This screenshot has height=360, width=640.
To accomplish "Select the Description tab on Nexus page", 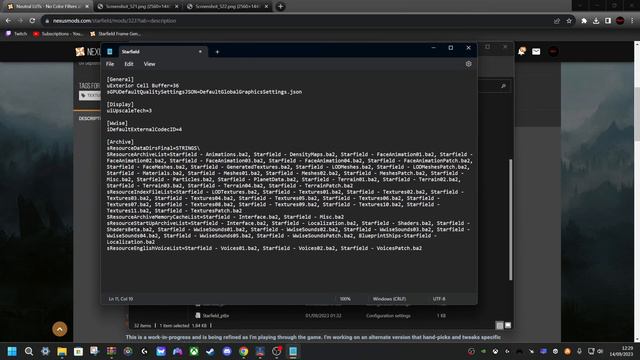I will (x=89, y=118).
